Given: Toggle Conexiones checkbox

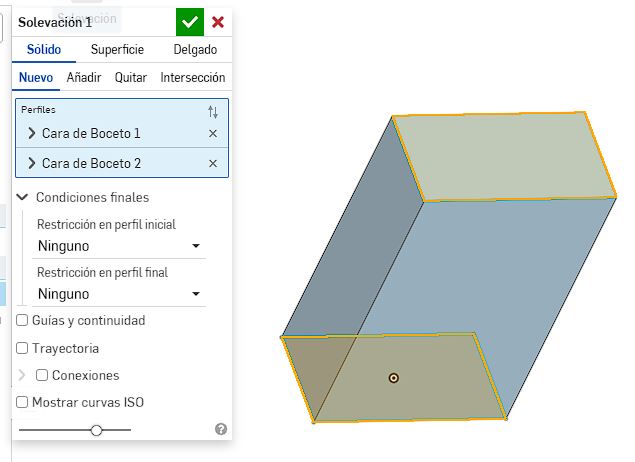Looking at the screenshot, I should click(42, 376).
